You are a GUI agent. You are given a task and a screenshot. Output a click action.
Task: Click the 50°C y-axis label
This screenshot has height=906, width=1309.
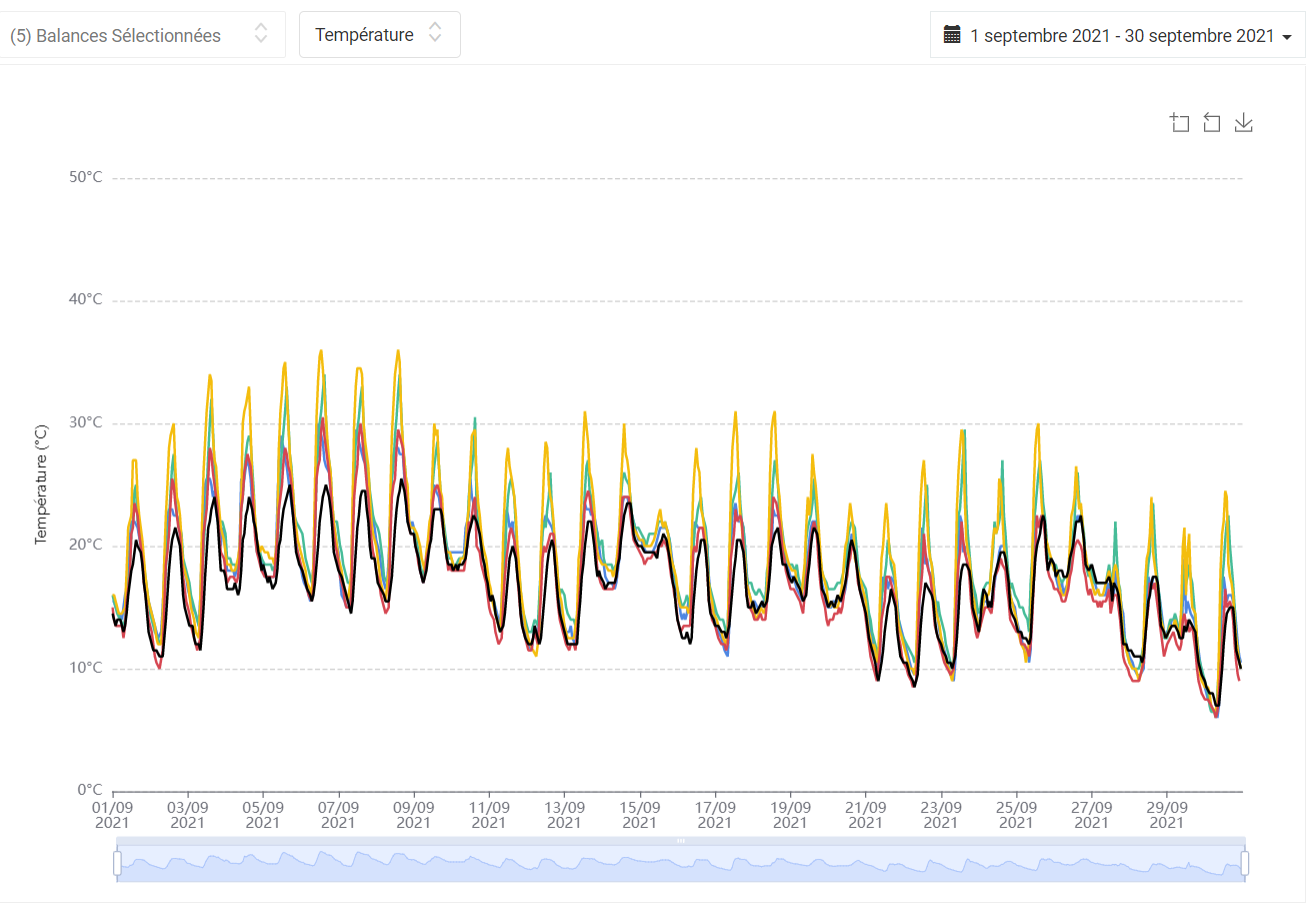pyautogui.click(x=84, y=177)
